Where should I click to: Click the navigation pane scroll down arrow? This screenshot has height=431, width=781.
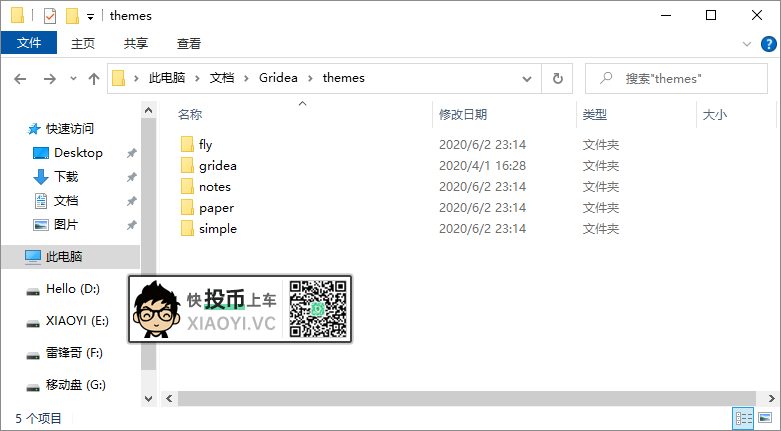coord(148,398)
